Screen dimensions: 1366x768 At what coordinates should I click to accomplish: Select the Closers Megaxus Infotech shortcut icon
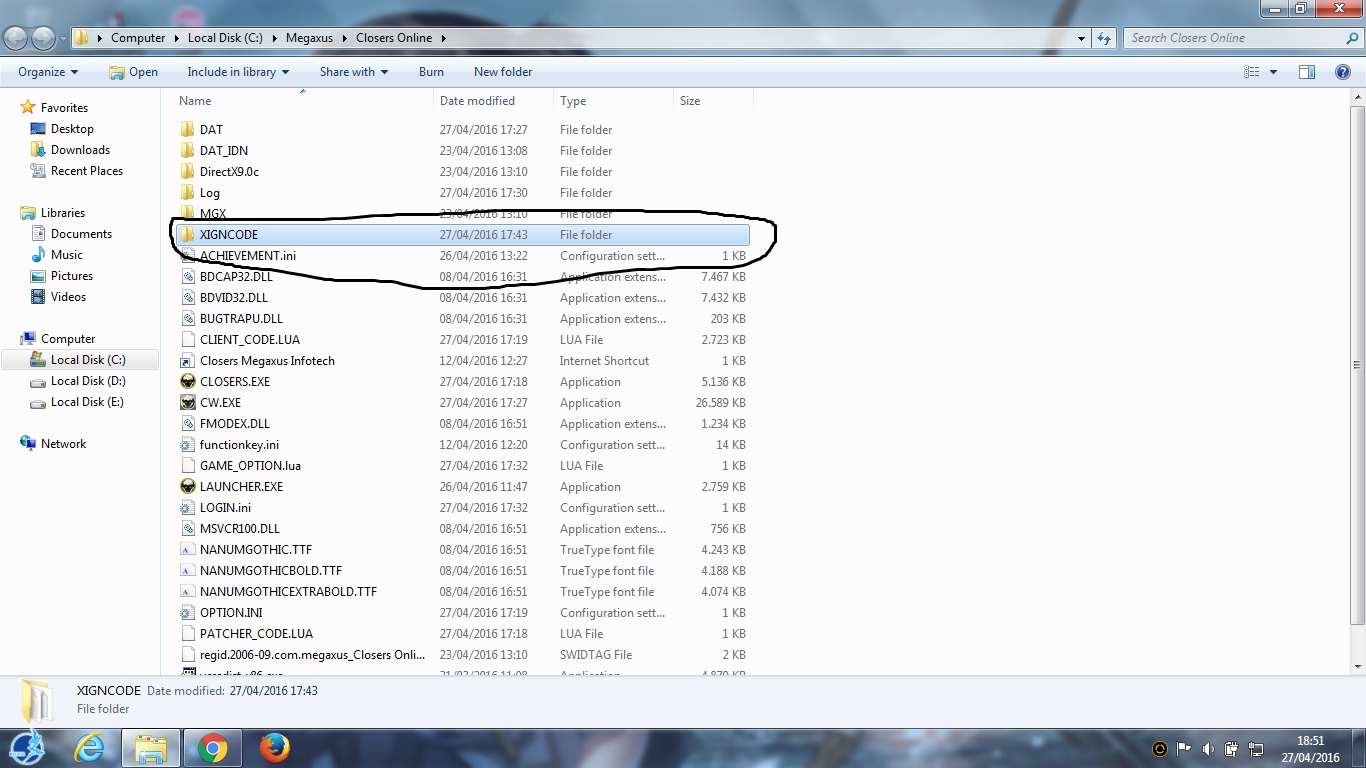click(x=187, y=361)
